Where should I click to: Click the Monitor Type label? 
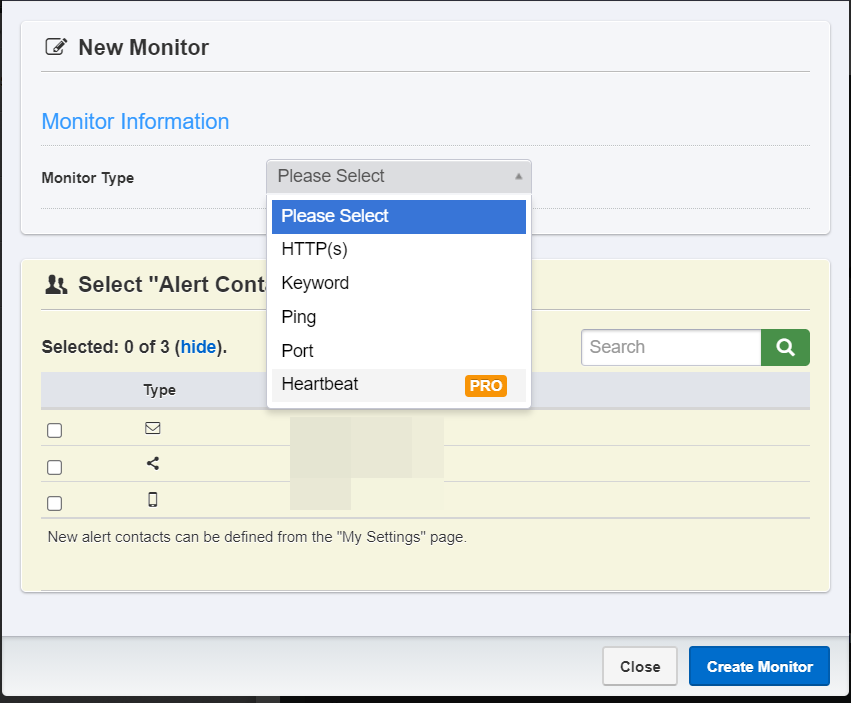coord(88,178)
